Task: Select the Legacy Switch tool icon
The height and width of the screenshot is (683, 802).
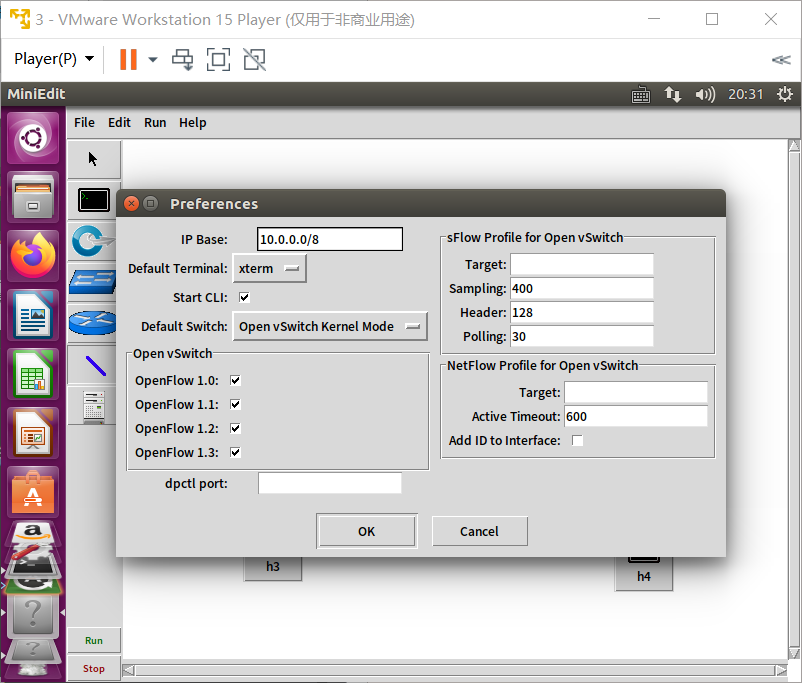Action: click(93, 282)
